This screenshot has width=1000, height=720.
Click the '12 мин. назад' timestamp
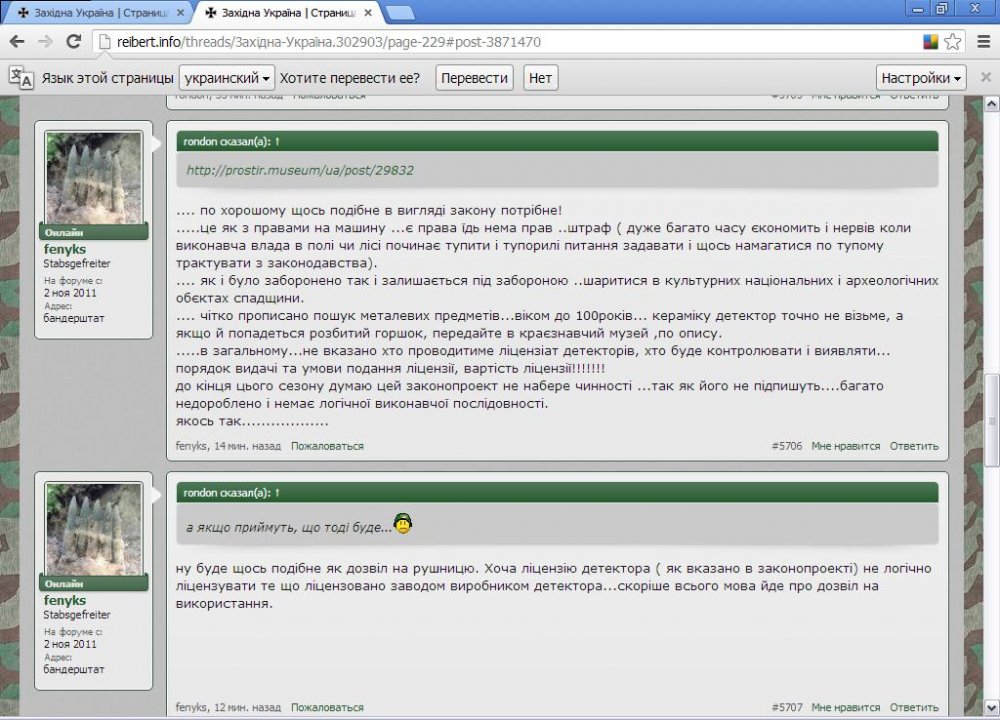click(247, 707)
